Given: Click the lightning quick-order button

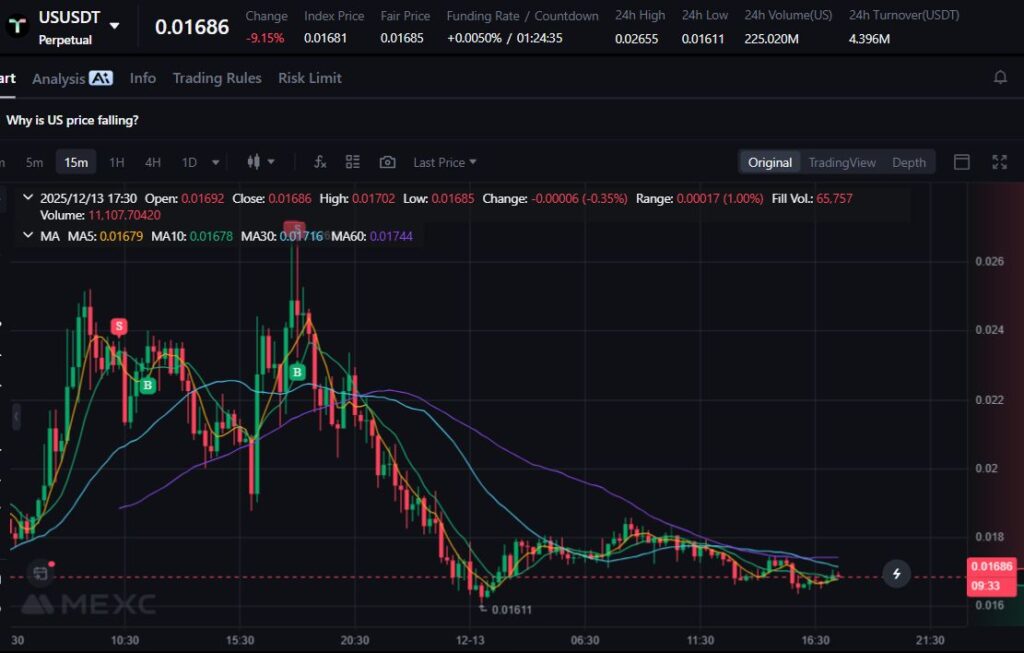Looking at the screenshot, I should [897, 573].
